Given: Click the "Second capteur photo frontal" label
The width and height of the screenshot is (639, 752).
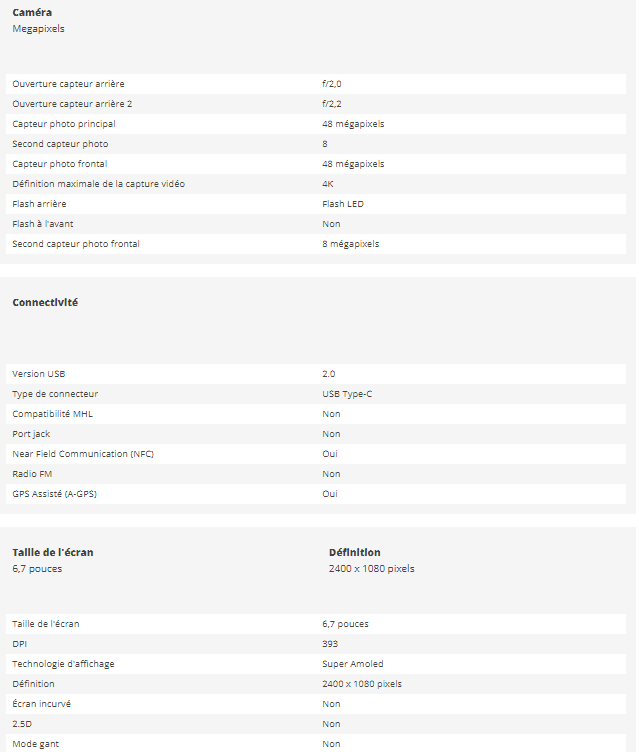Looking at the screenshot, I should click(76, 244).
